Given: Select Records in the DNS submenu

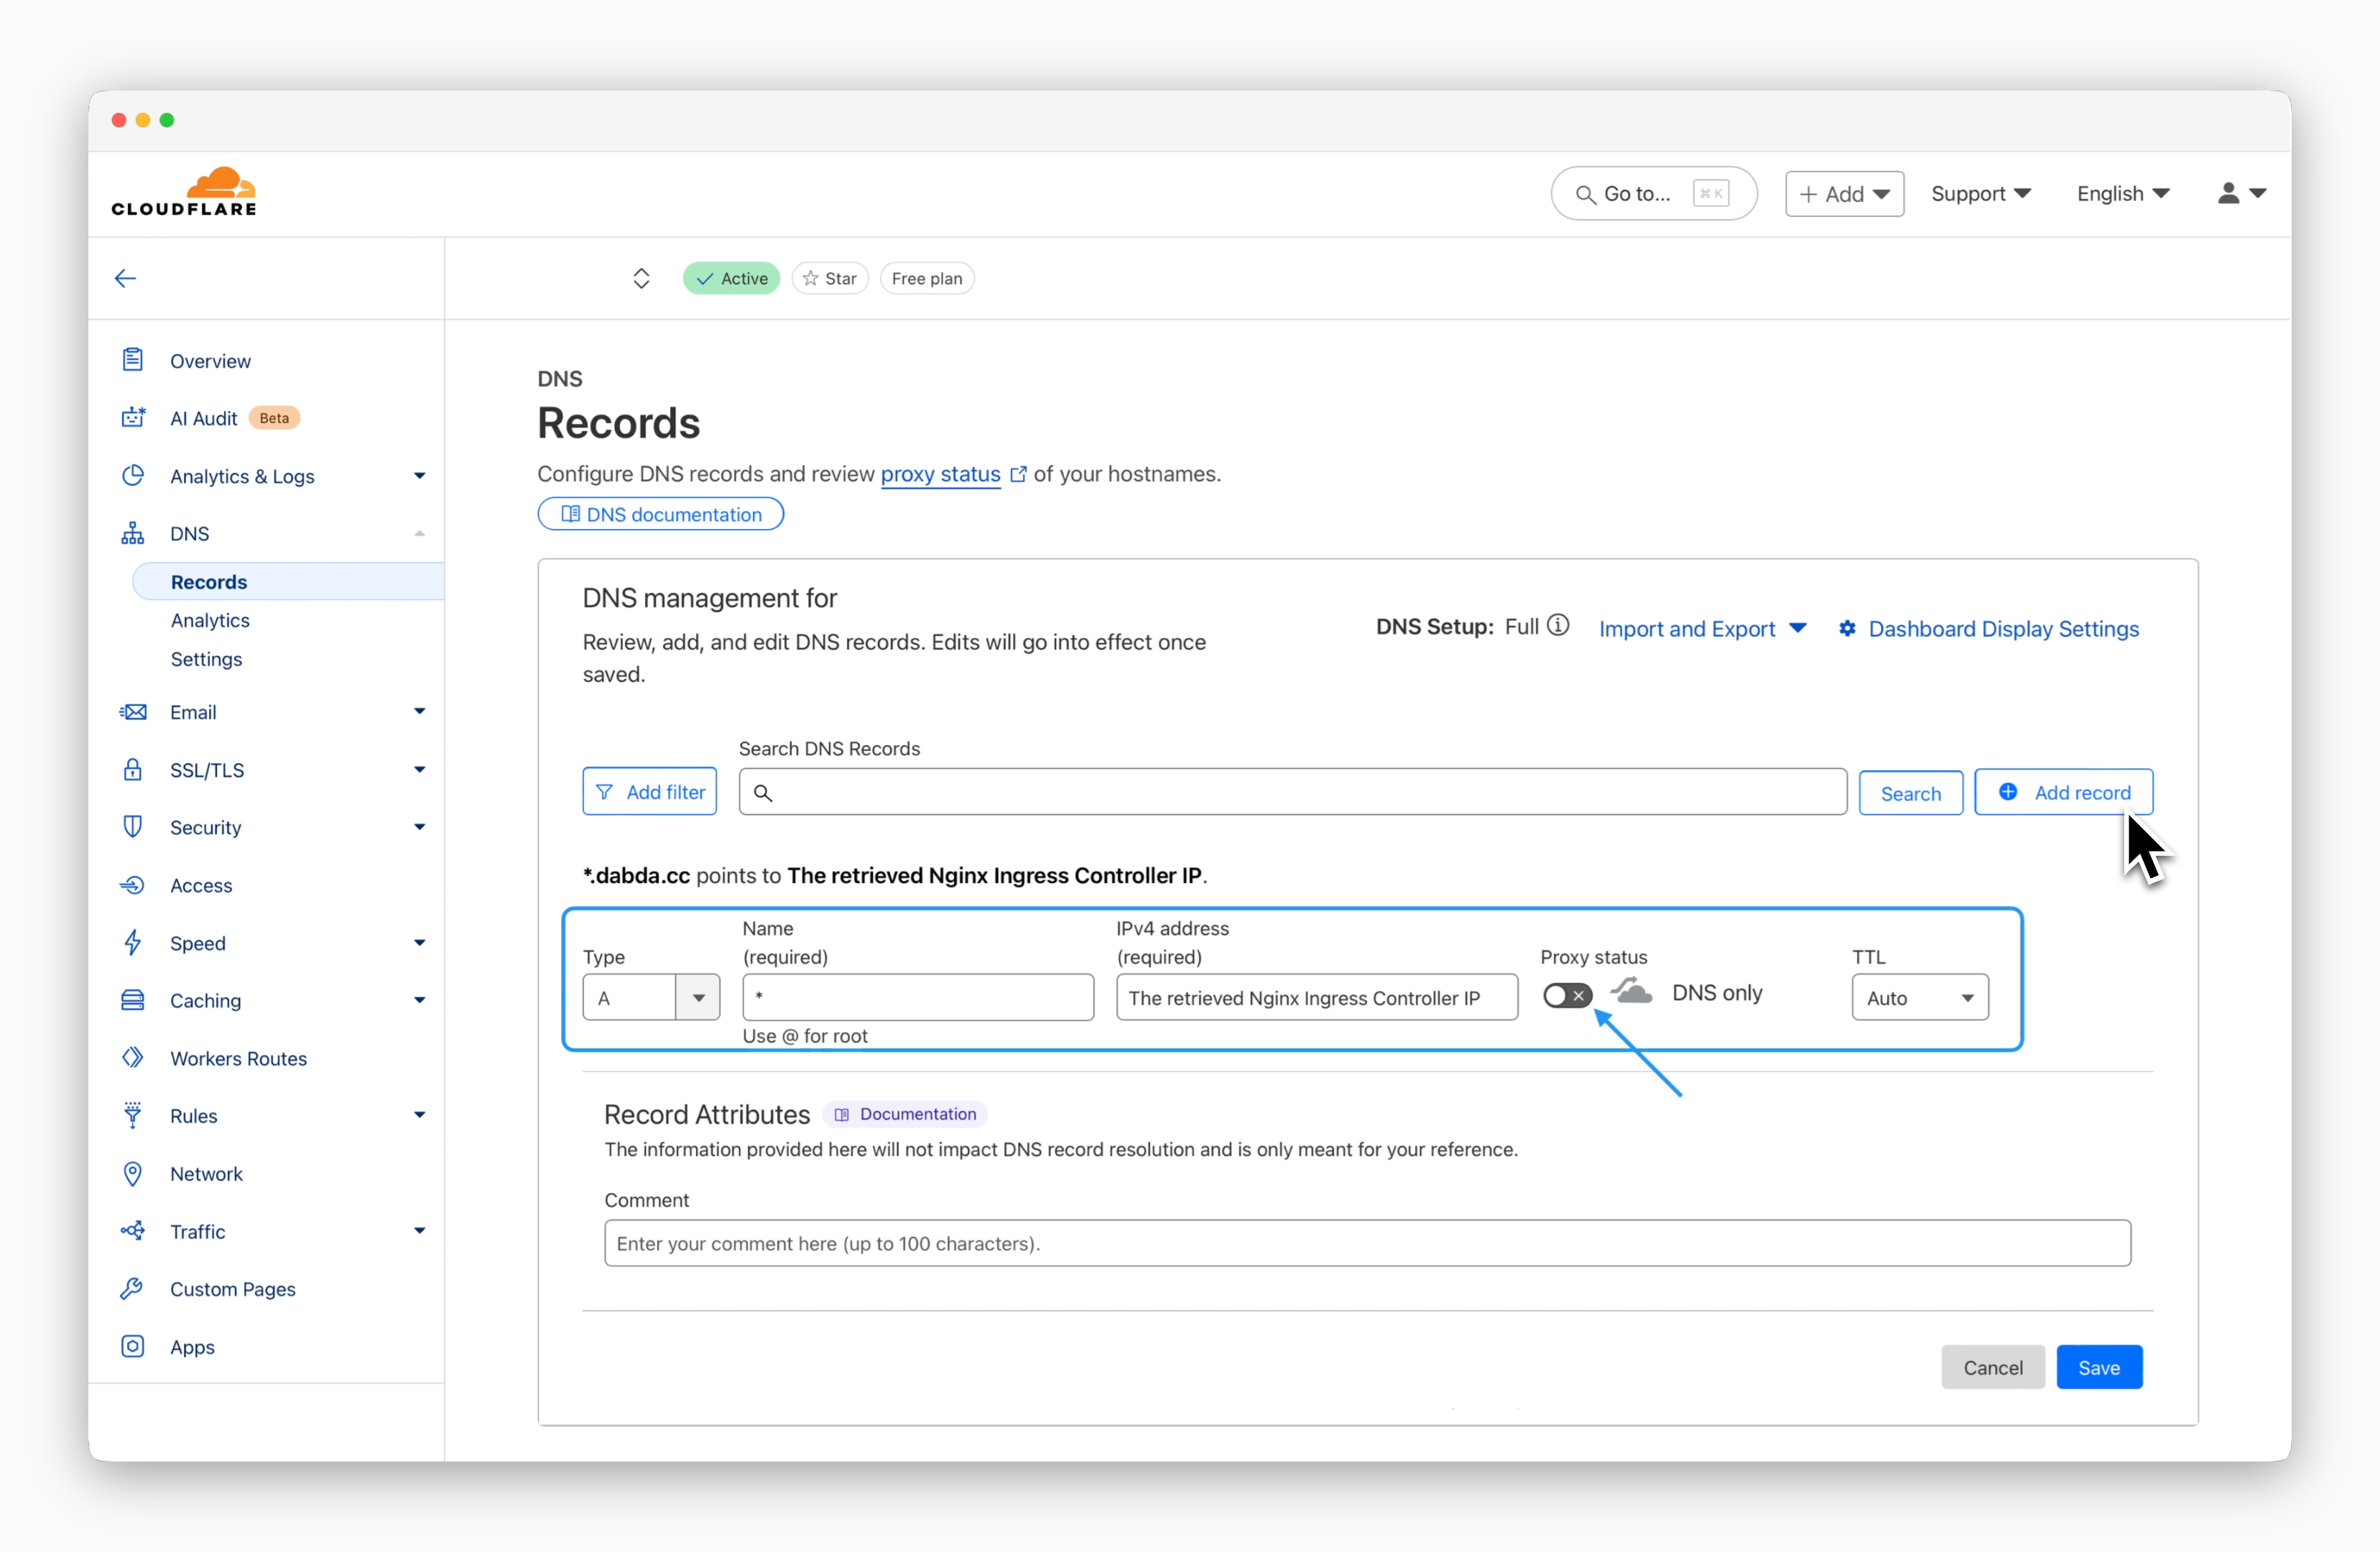Looking at the screenshot, I should point(288,581).
